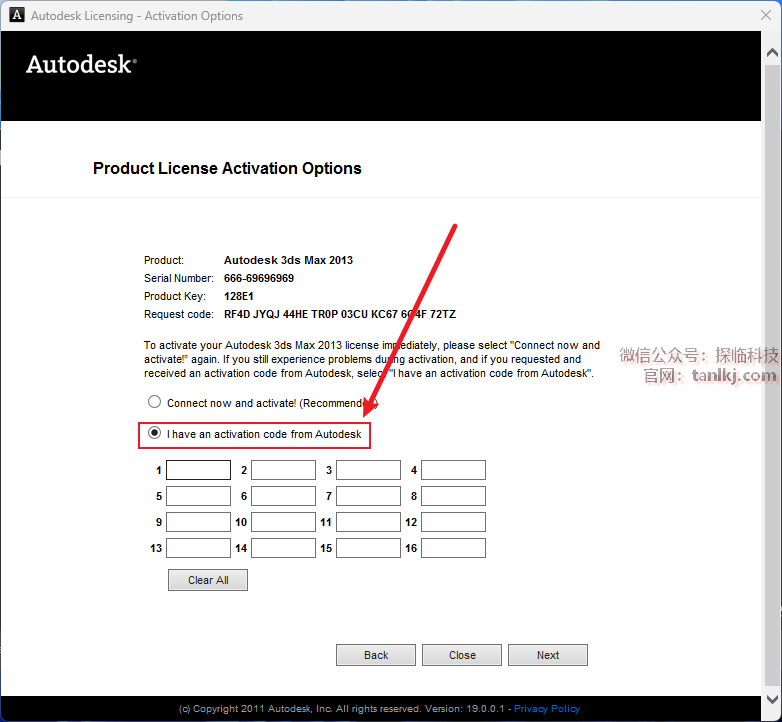Click activation code field 12
The image size is (782, 722).
[453, 522]
